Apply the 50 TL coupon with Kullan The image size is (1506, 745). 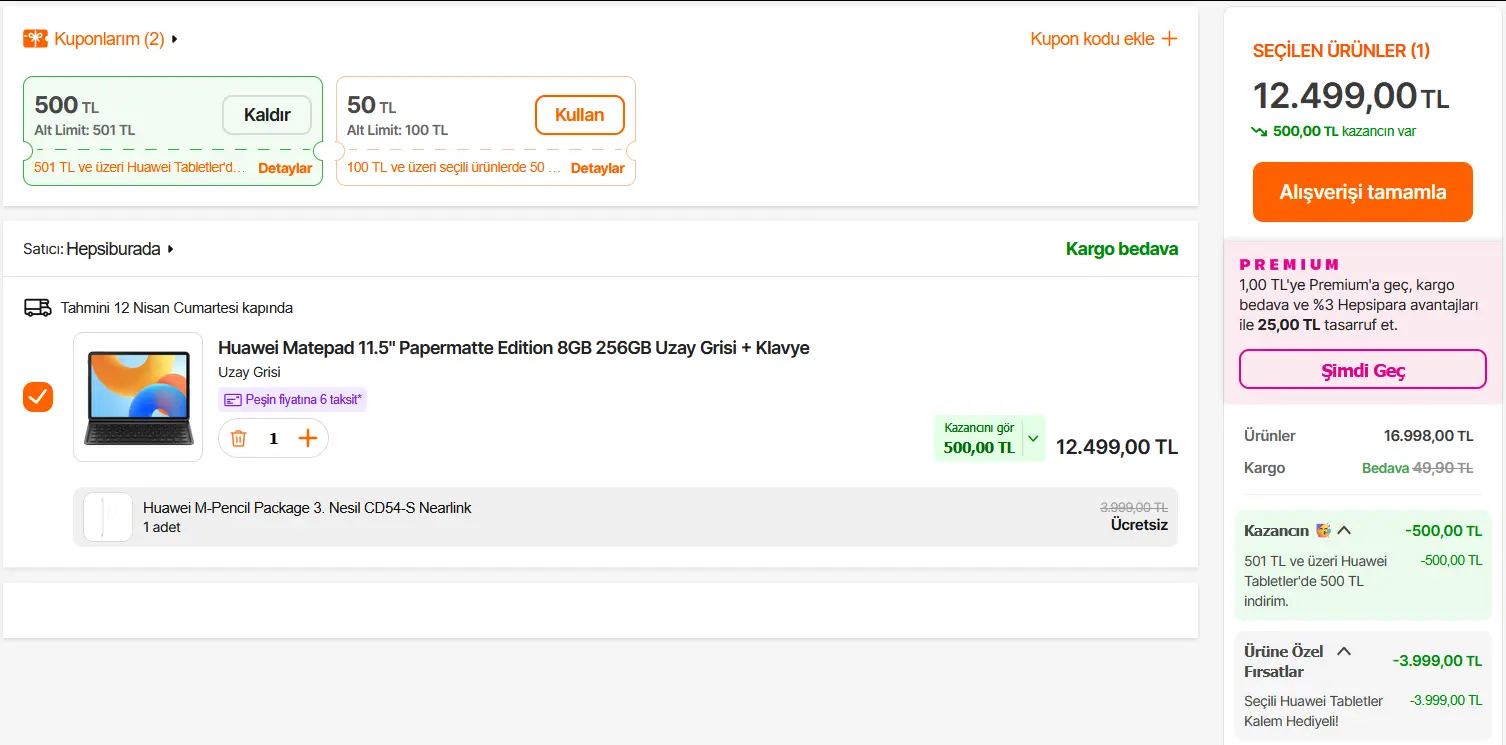(580, 115)
